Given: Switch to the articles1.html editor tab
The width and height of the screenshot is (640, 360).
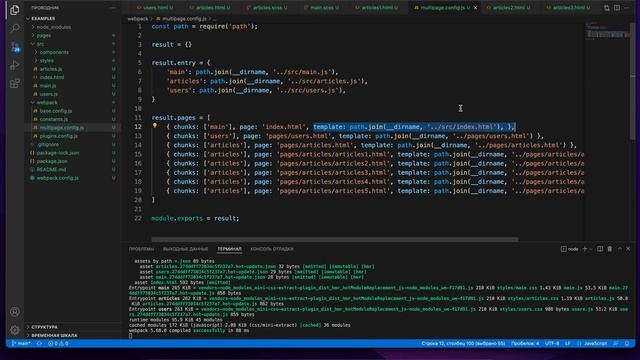Looking at the screenshot, I should 377,8.
